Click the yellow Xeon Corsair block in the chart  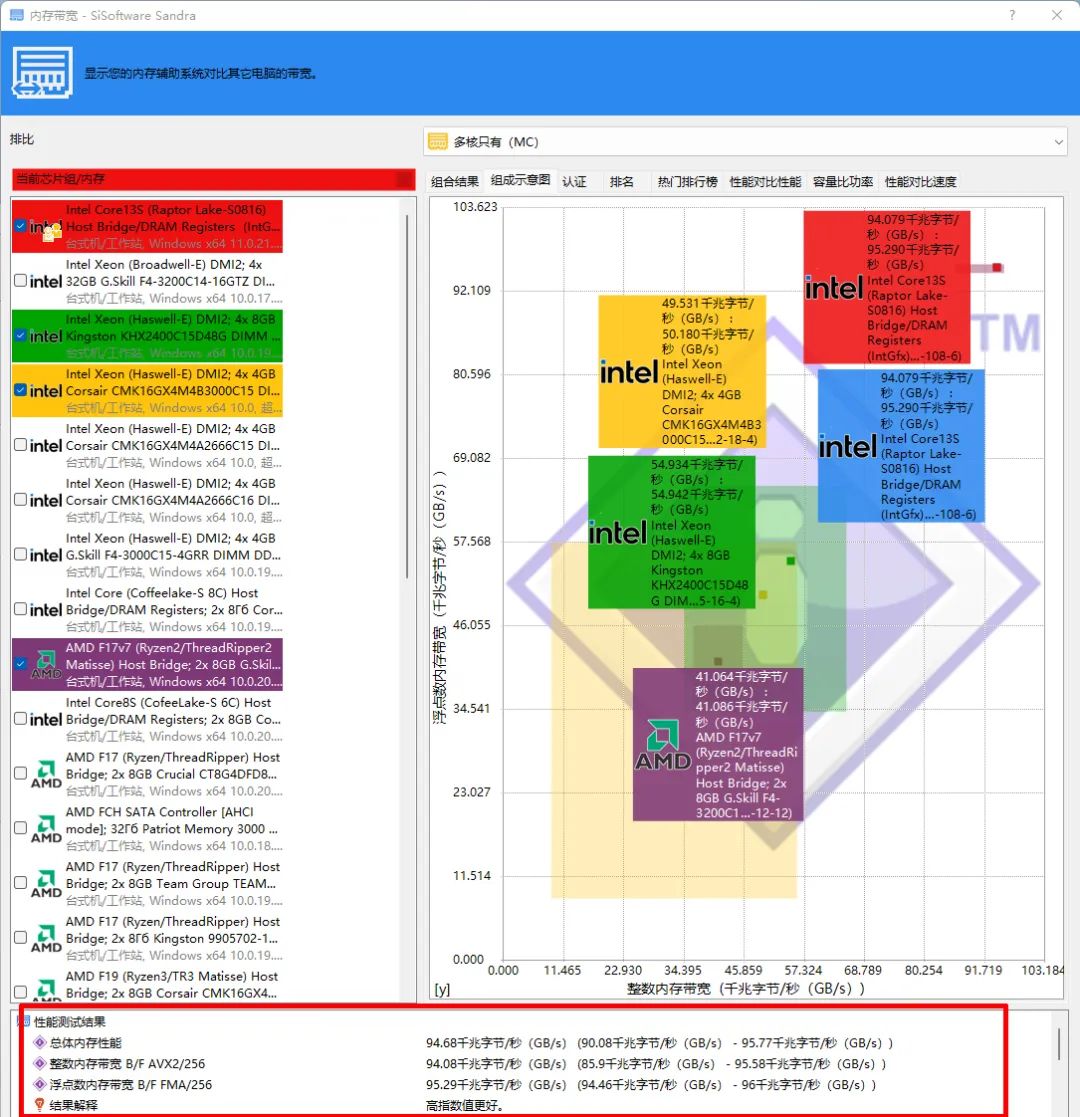coord(682,371)
